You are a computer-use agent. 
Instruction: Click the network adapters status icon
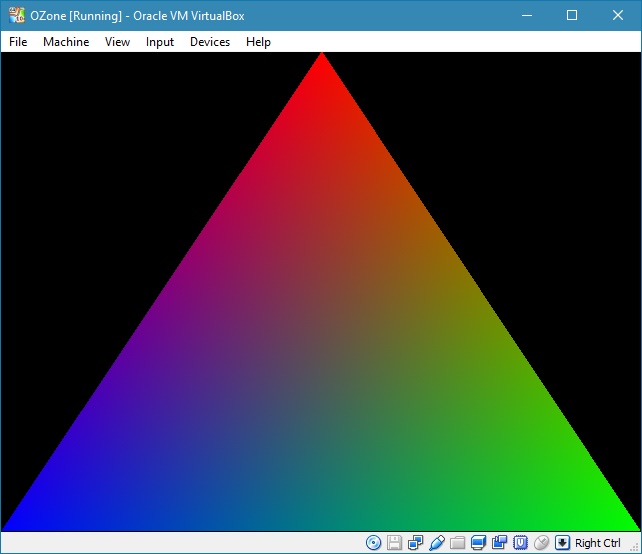click(416, 543)
